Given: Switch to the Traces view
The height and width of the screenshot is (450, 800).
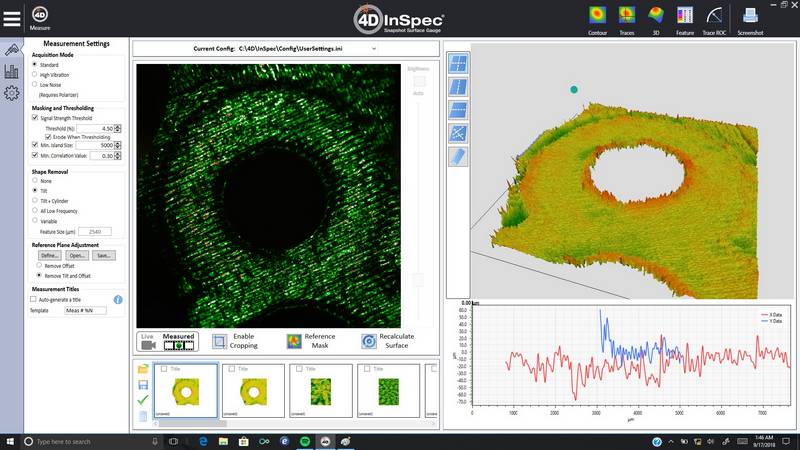Looking at the screenshot, I should pos(626,16).
